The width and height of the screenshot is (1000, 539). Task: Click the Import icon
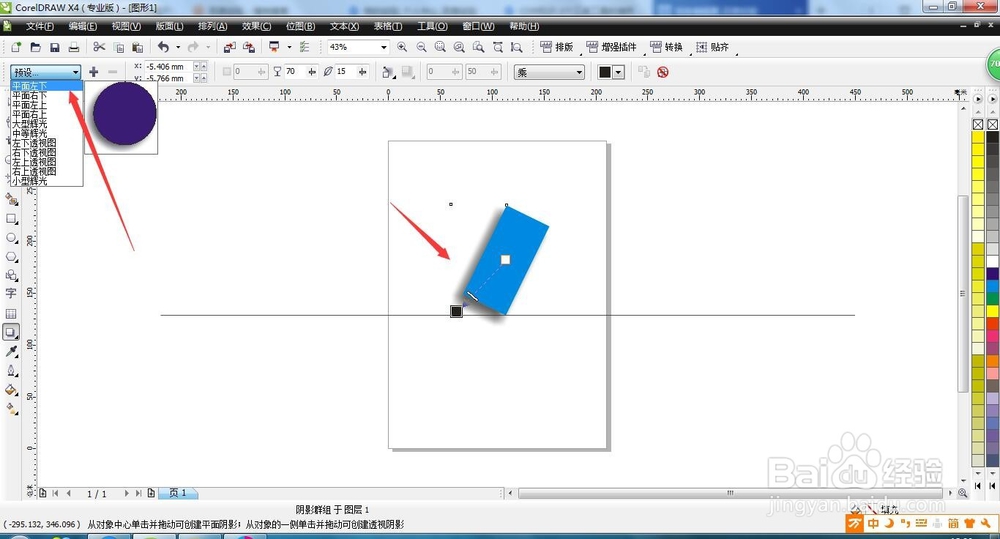pos(230,47)
